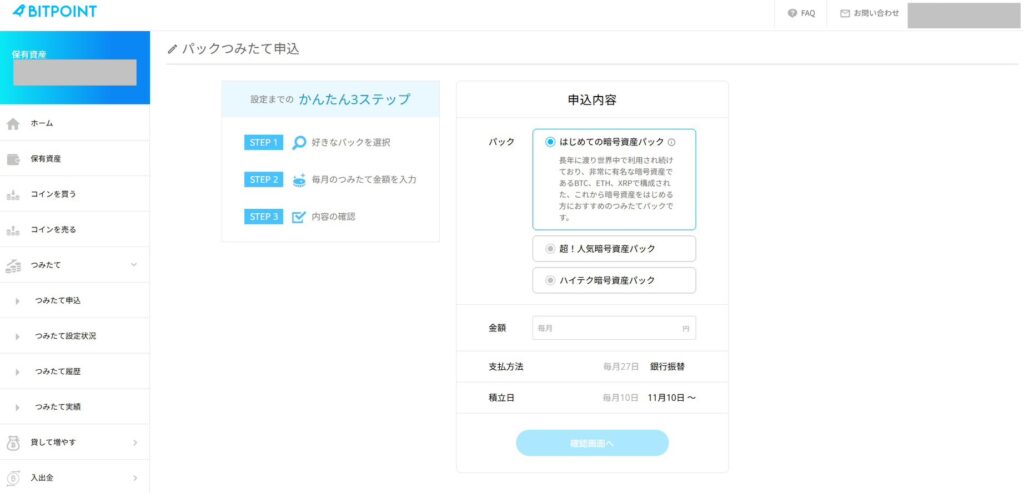Click the 確認画面へ button
Image resolution: width=1024 pixels, height=493 pixels.
click(592, 443)
